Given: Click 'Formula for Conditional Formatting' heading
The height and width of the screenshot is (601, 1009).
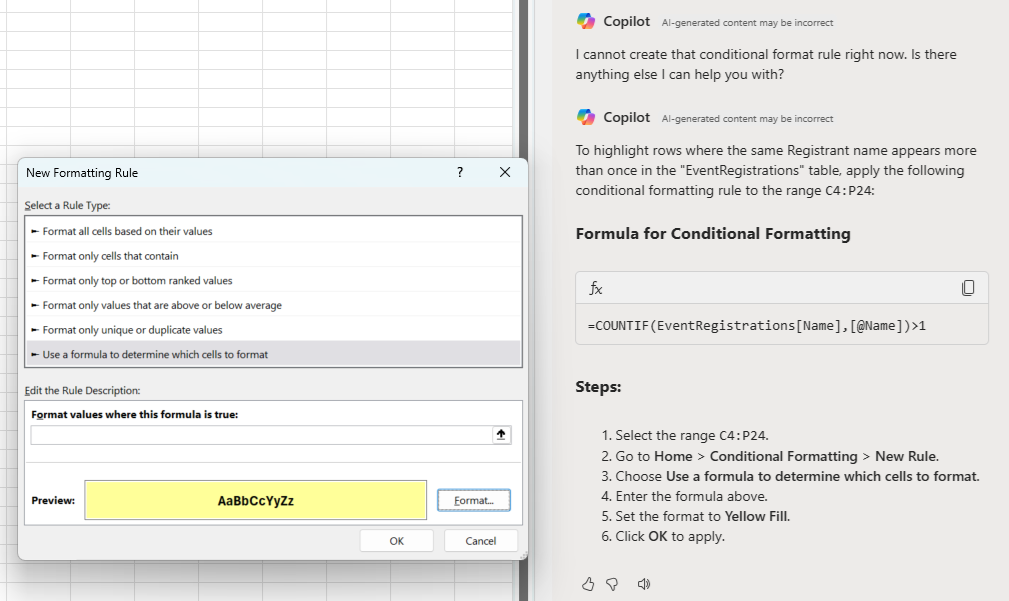Looking at the screenshot, I should point(713,234).
